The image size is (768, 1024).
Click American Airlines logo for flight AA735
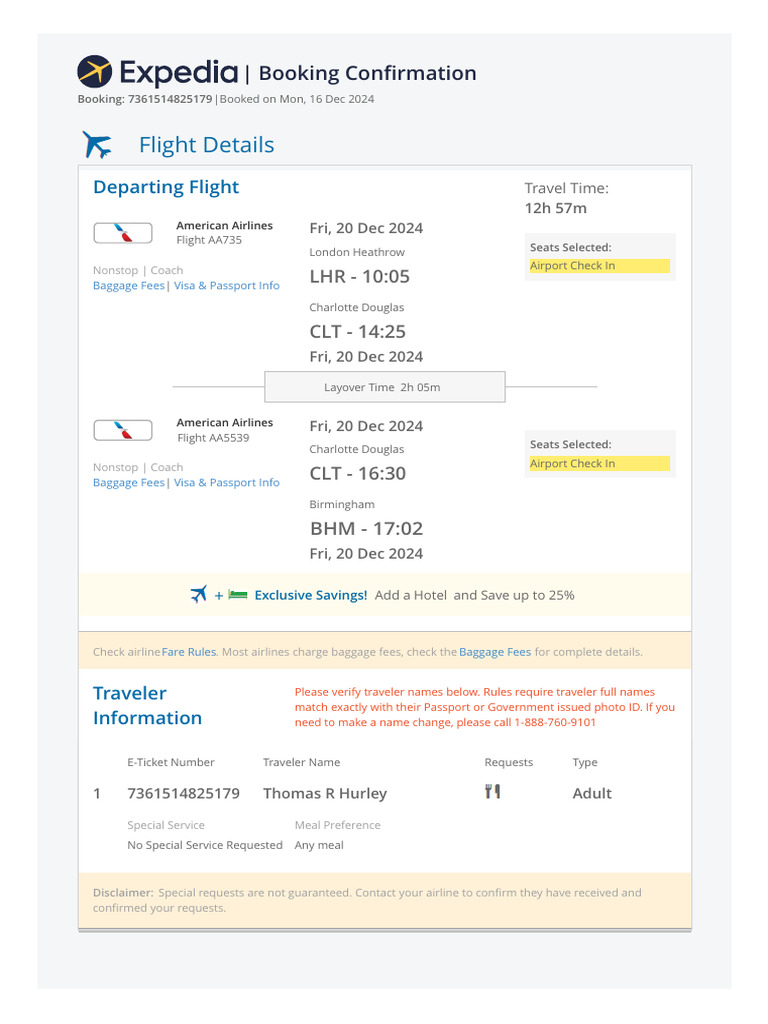[122, 233]
